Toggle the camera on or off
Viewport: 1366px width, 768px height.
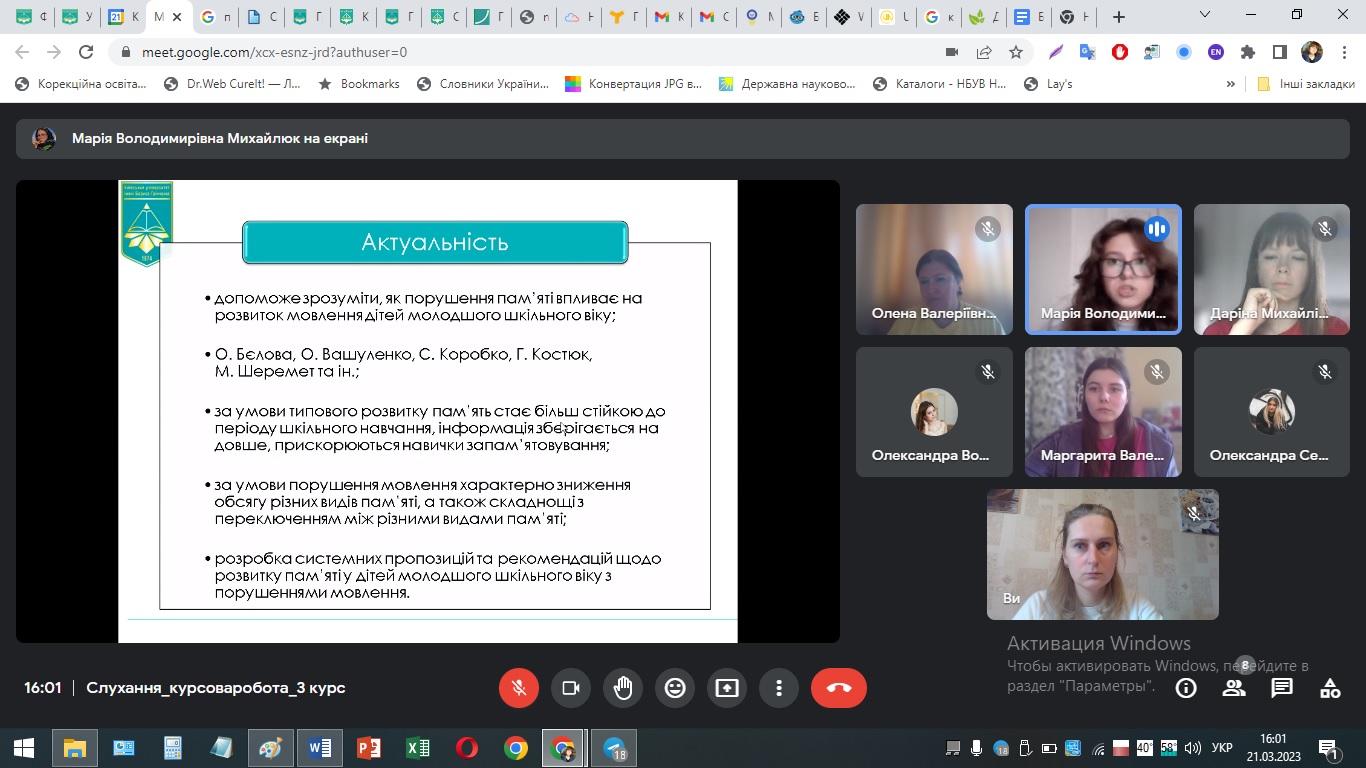click(571, 688)
